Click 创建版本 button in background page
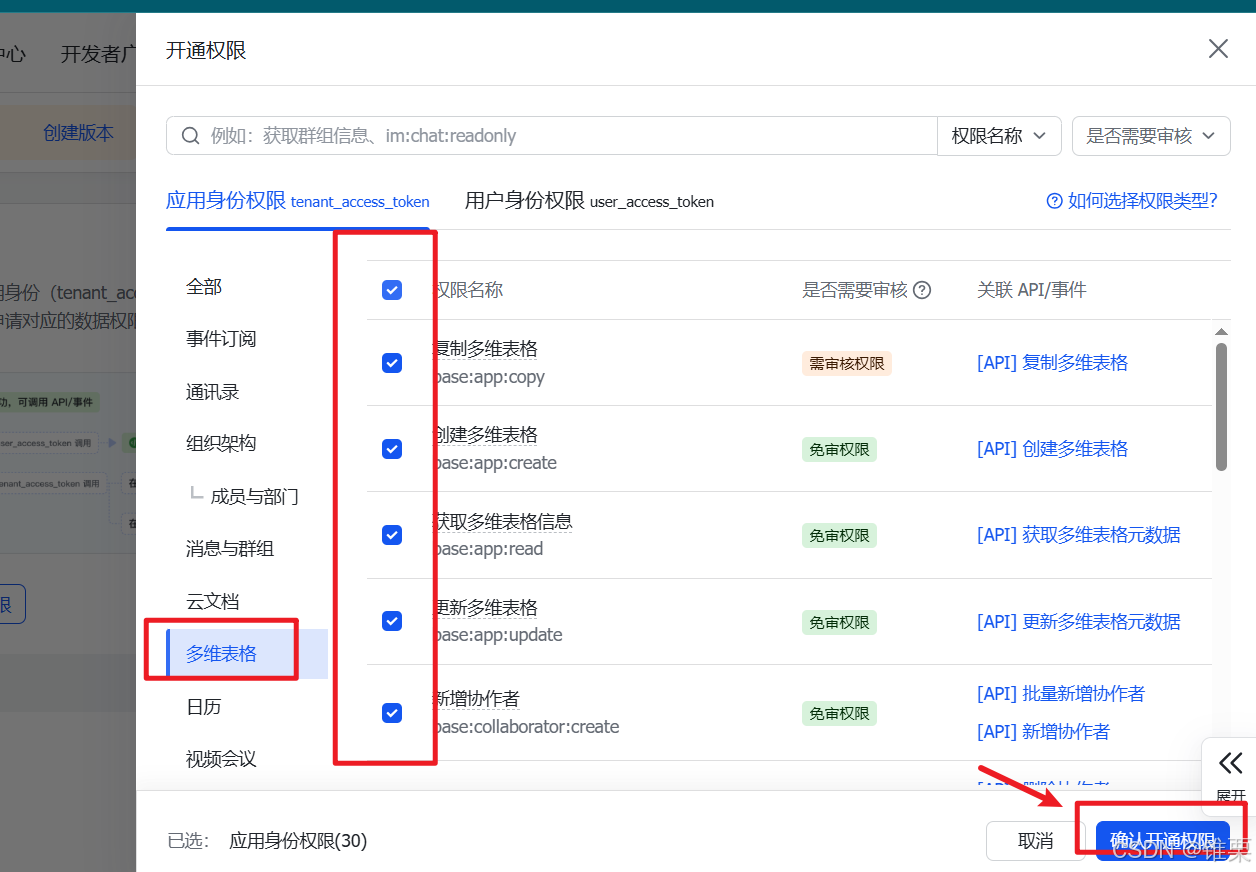Image resolution: width=1256 pixels, height=872 pixels. click(x=78, y=133)
